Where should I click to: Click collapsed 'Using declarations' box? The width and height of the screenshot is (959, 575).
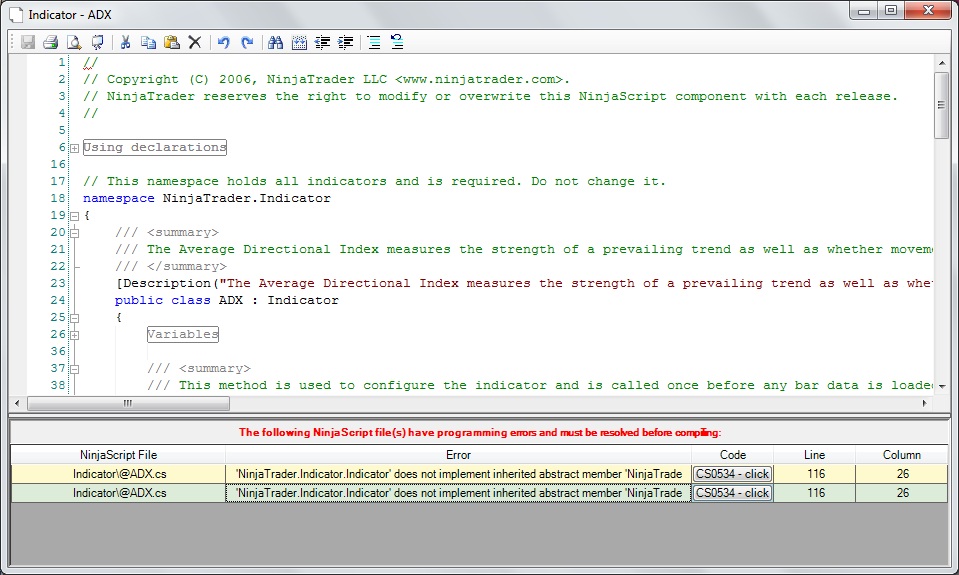pyautogui.click(x=155, y=147)
